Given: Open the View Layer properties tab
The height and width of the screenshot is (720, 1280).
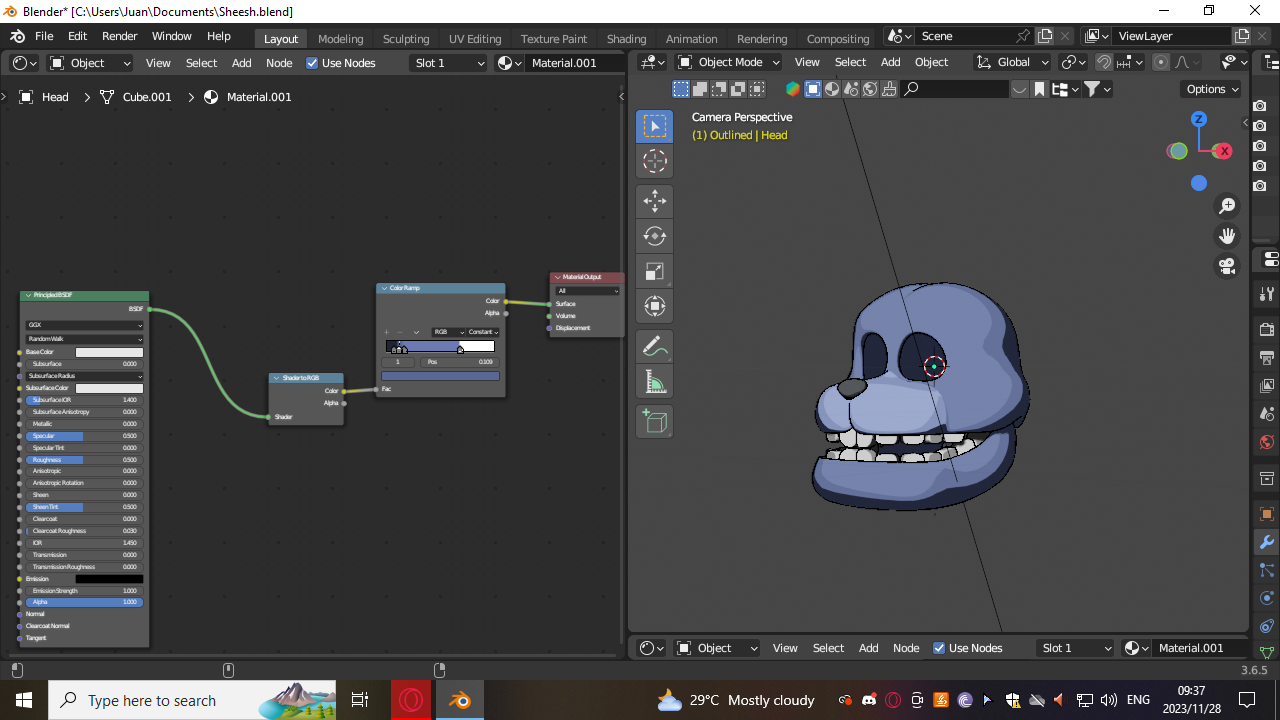Looking at the screenshot, I should [1267, 386].
